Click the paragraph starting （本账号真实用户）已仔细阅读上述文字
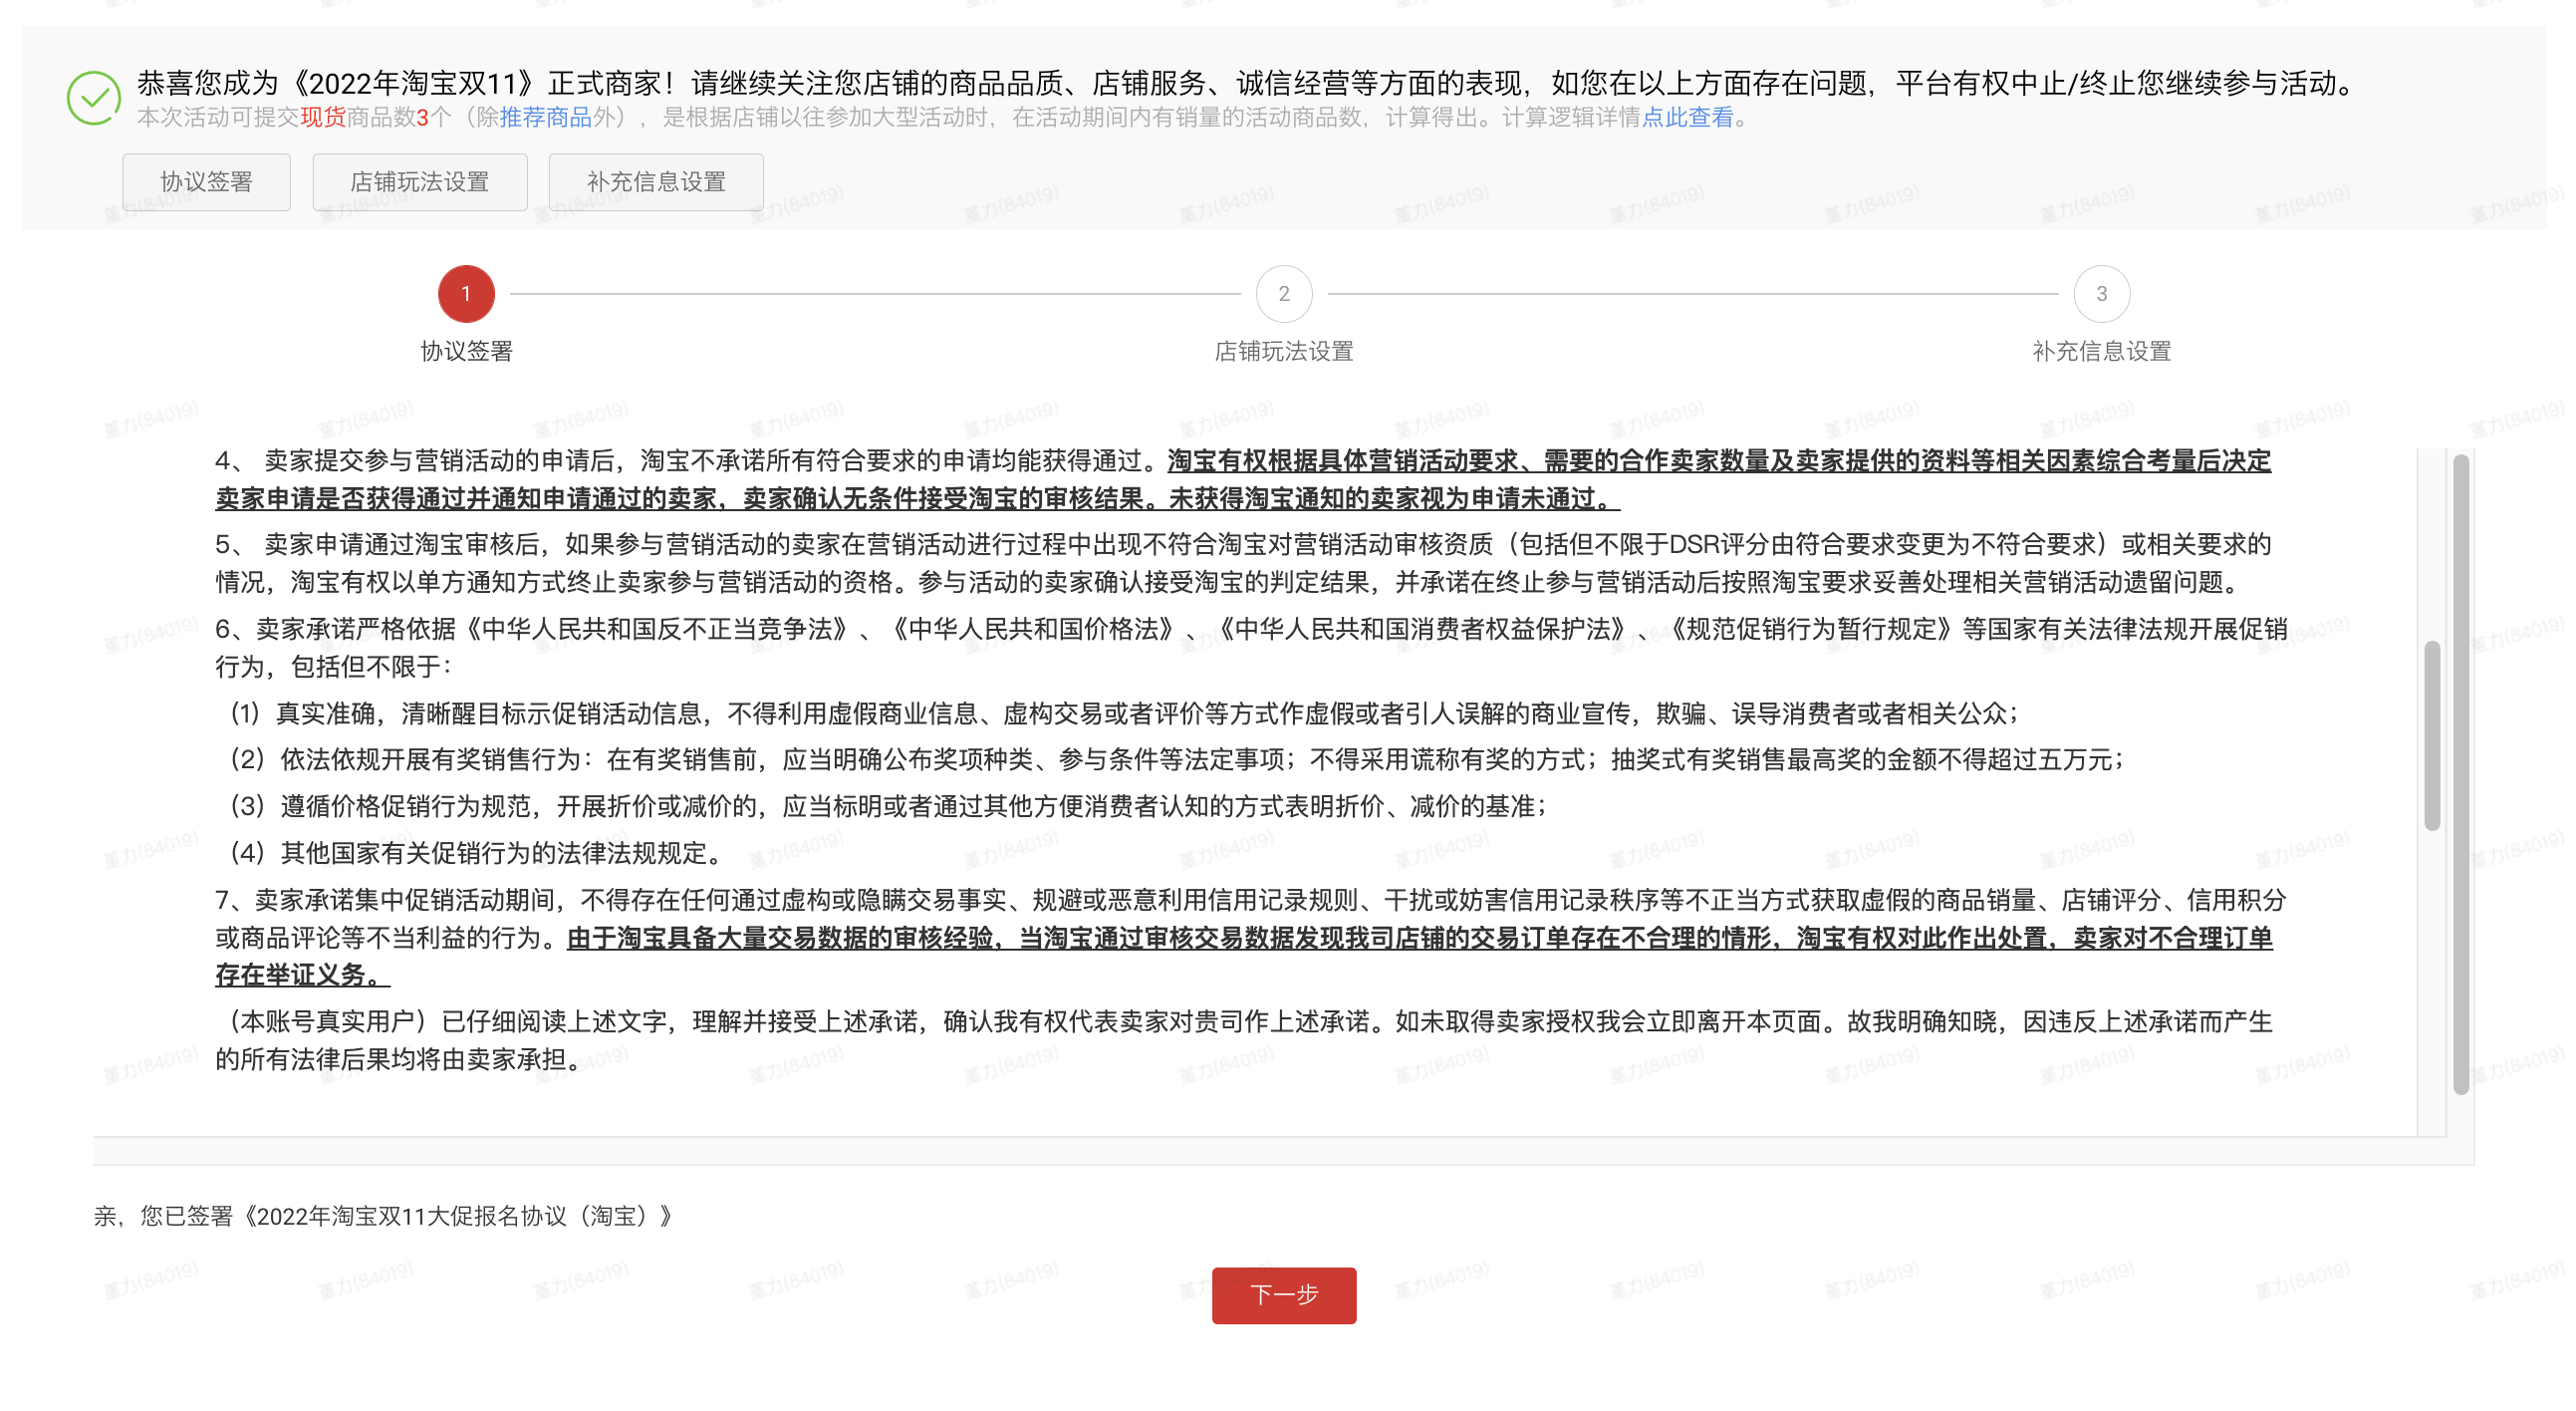This screenshot has width=2576, height=1411. (1243, 1040)
